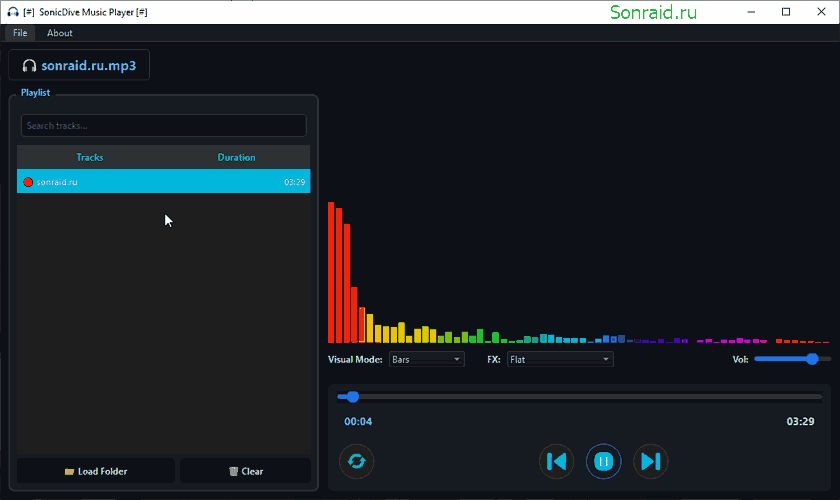Click the volume slider handle

point(812,359)
